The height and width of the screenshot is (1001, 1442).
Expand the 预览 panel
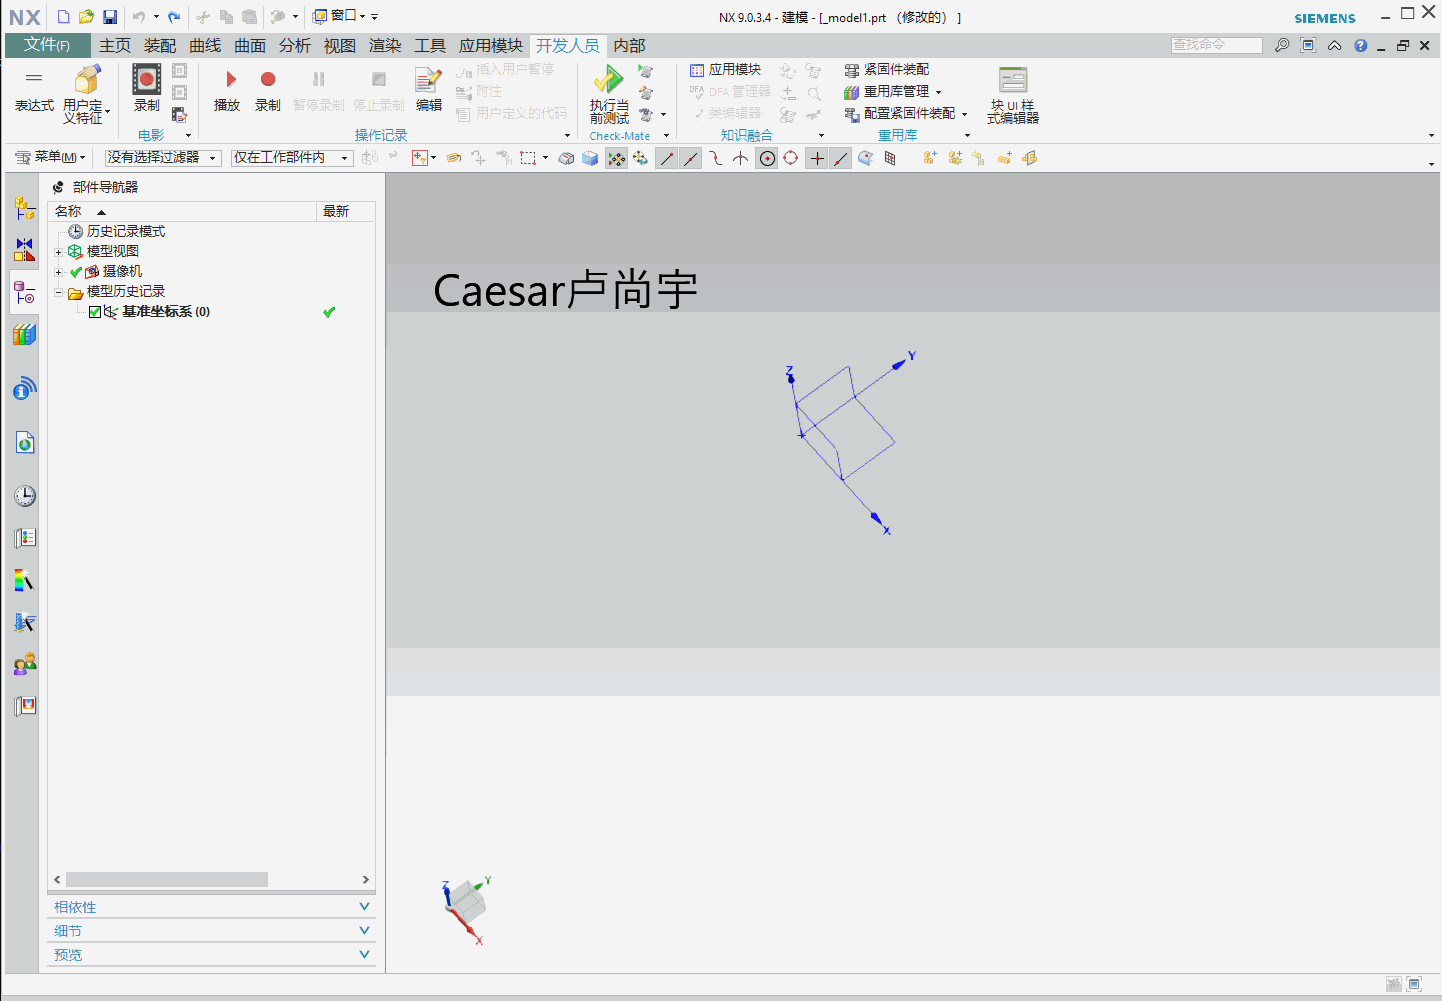pos(211,955)
